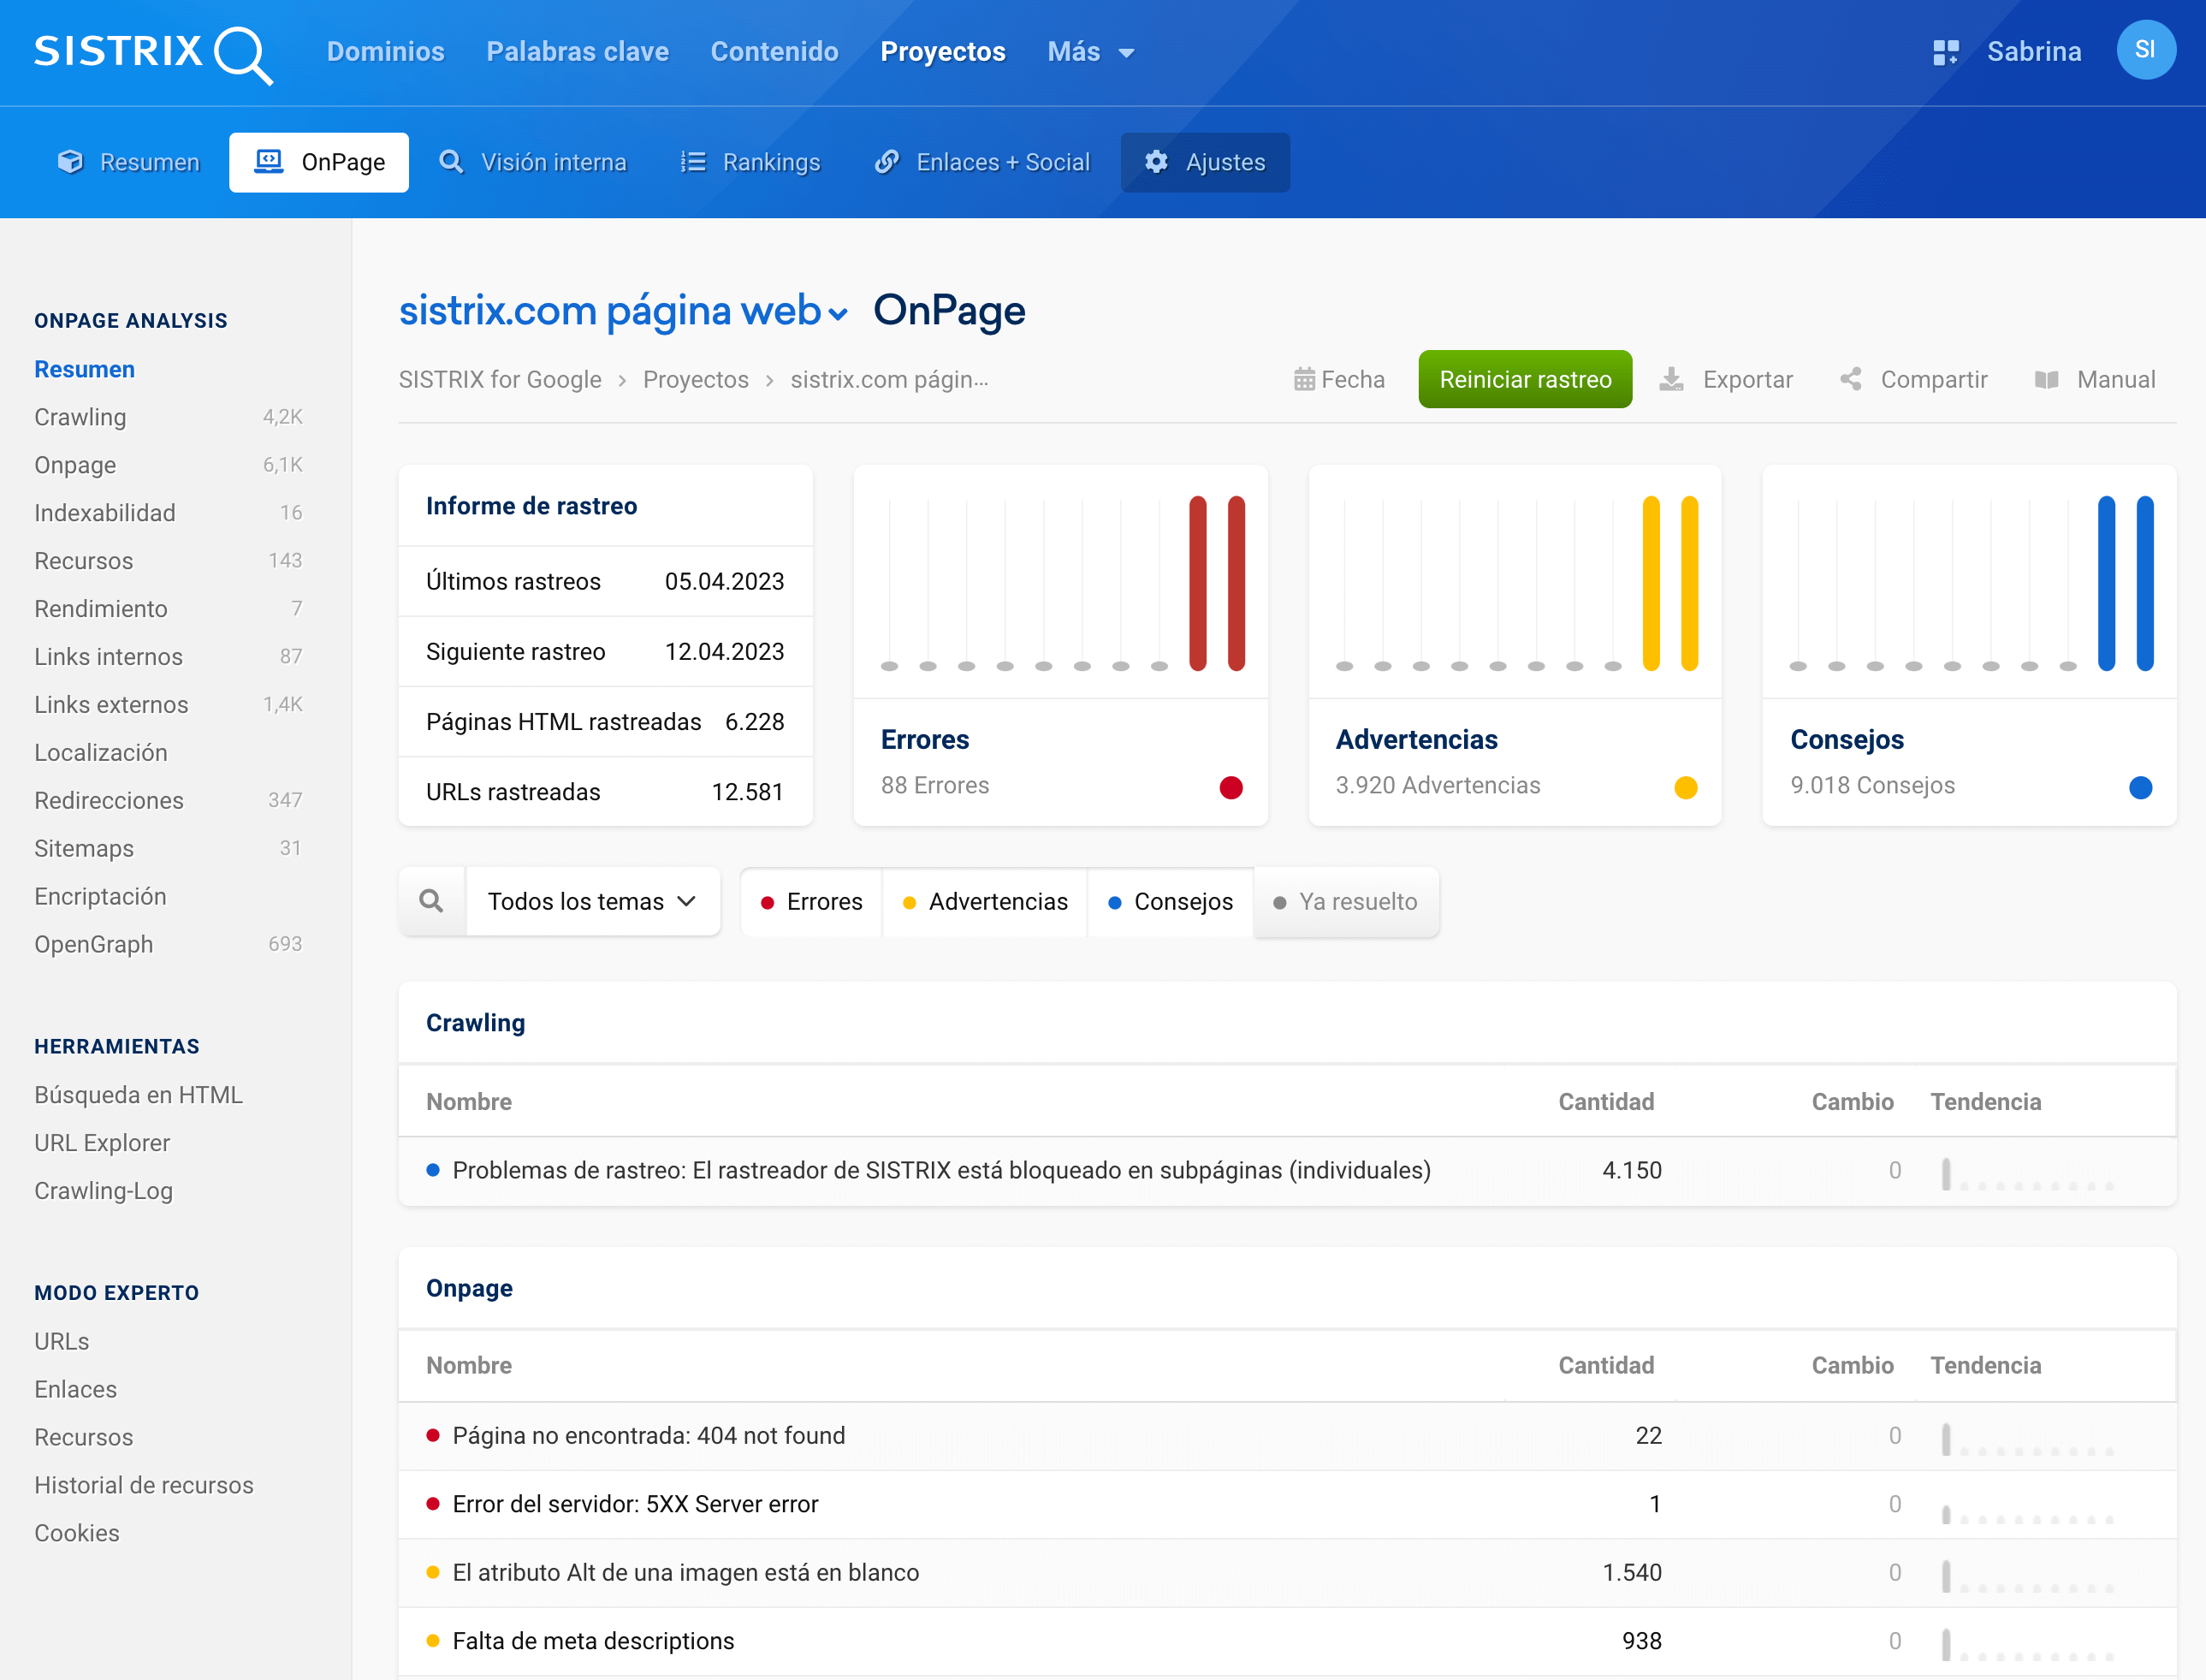Click the Exportar download icon
2206x1680 pixels.
[1671, 380]
